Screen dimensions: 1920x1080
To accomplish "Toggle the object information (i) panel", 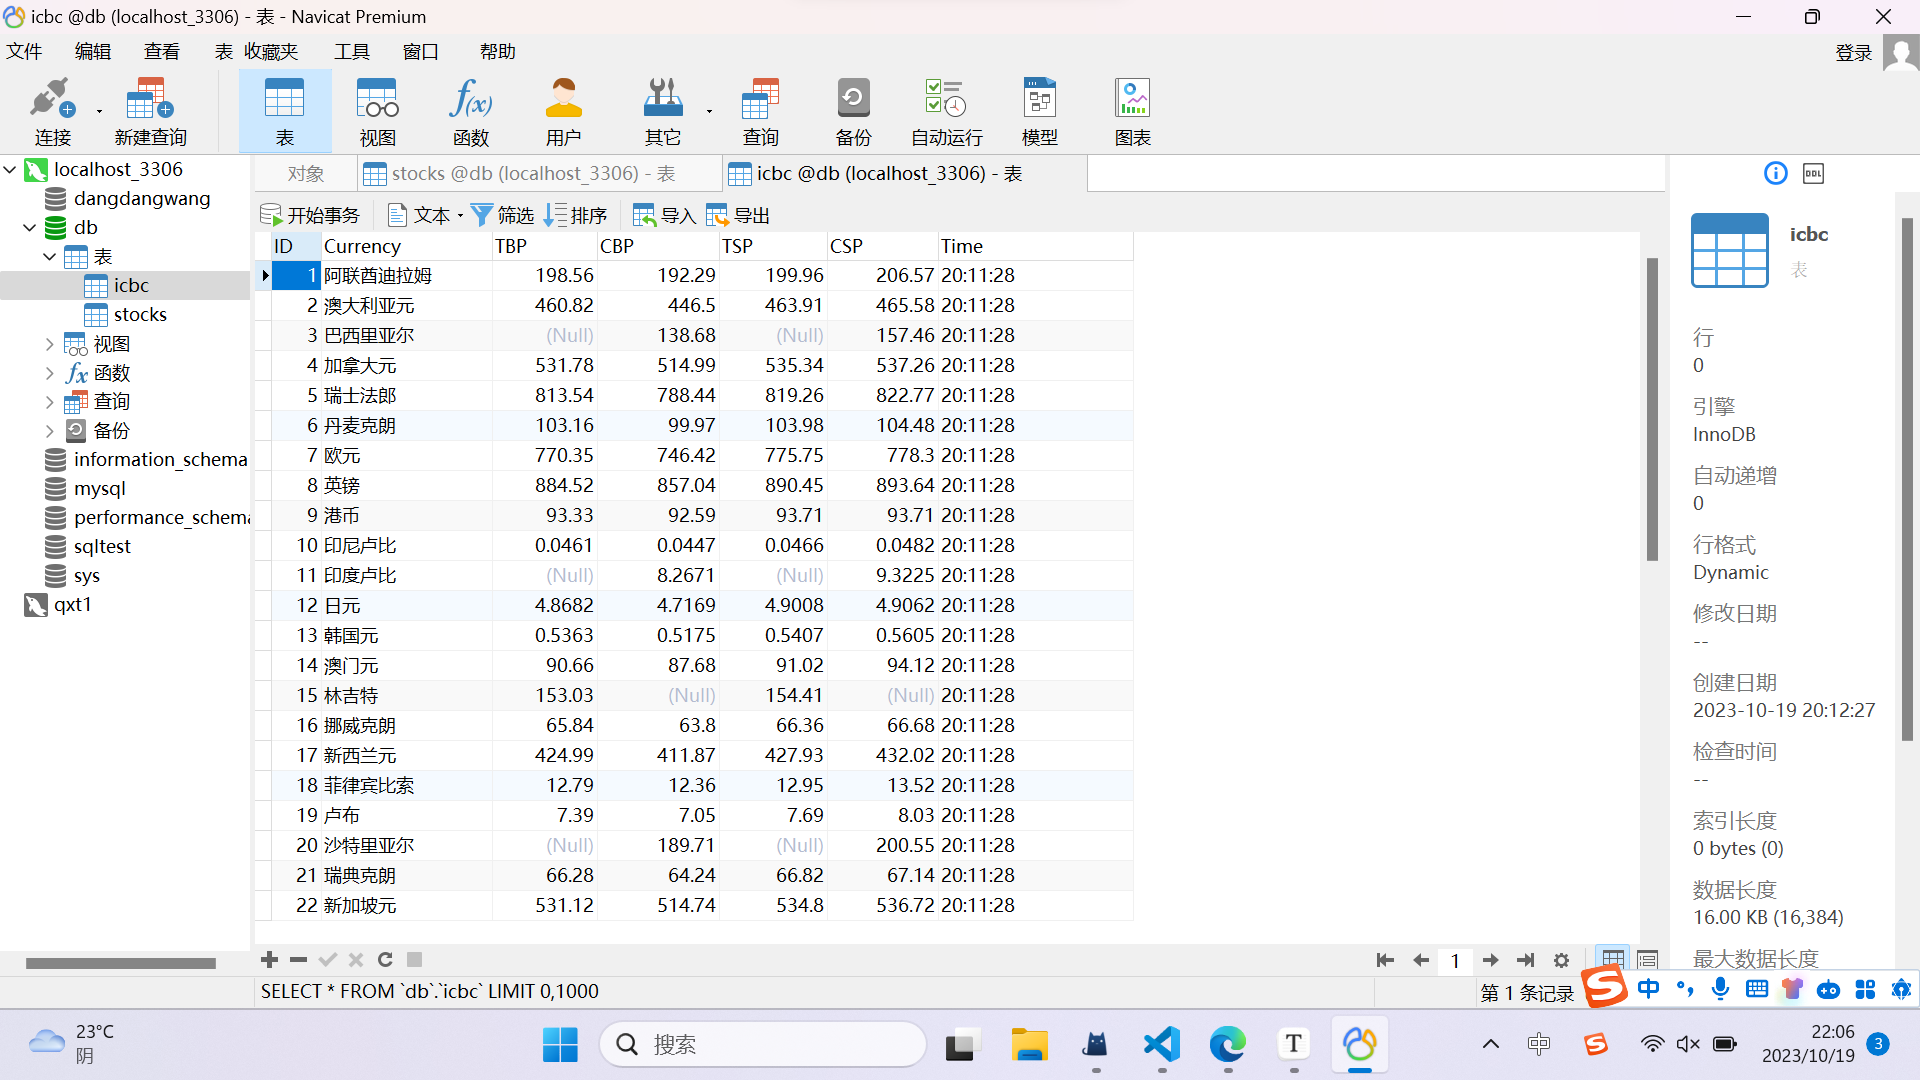I will 1775,174.
